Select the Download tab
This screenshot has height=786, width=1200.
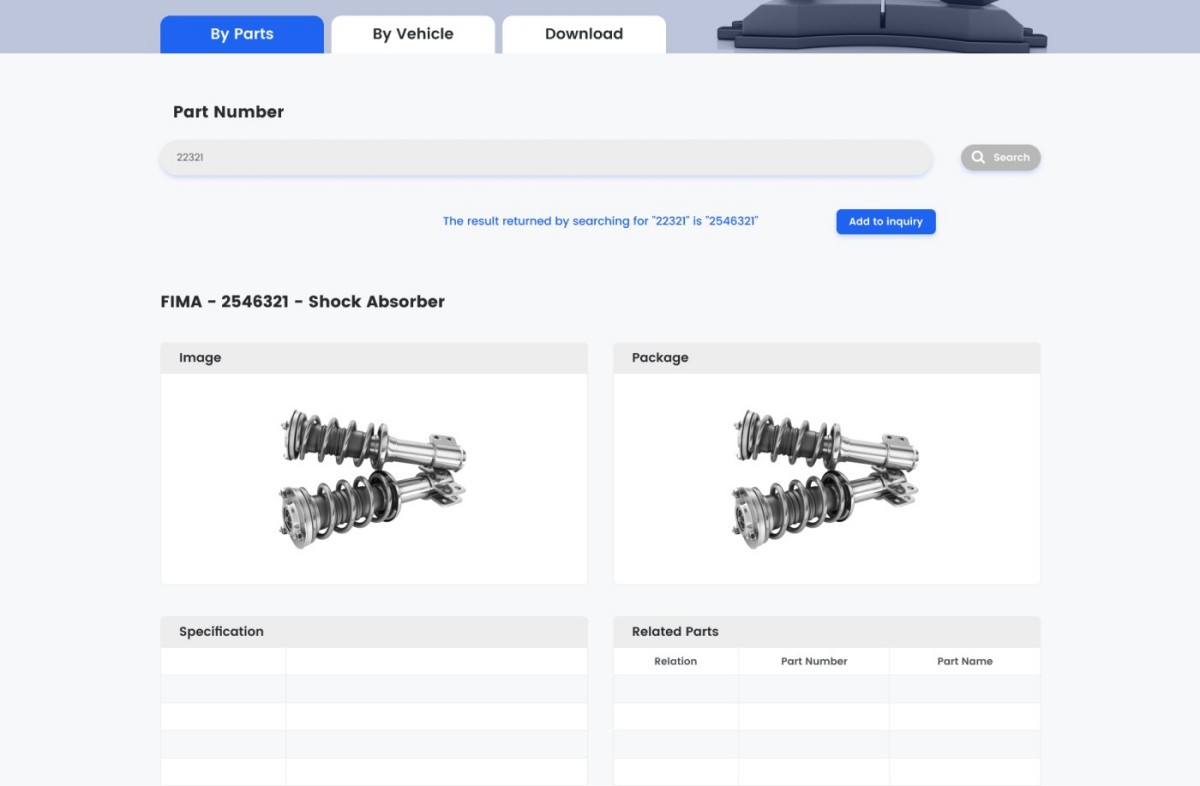pos(584,34)
